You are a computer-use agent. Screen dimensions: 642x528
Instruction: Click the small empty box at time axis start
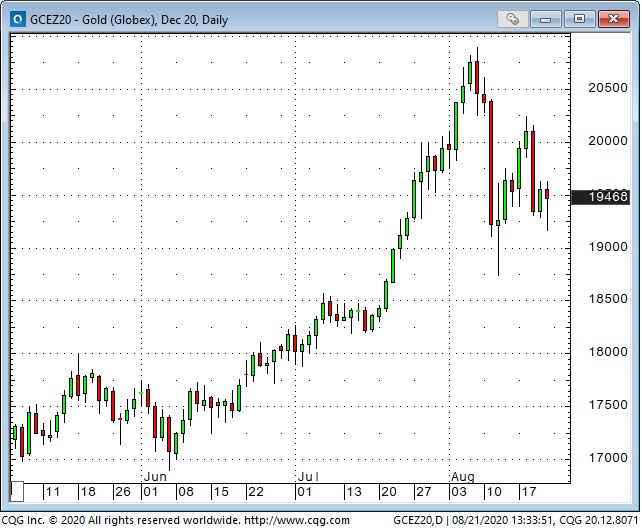pyautogui.click(x=17, y=492)
